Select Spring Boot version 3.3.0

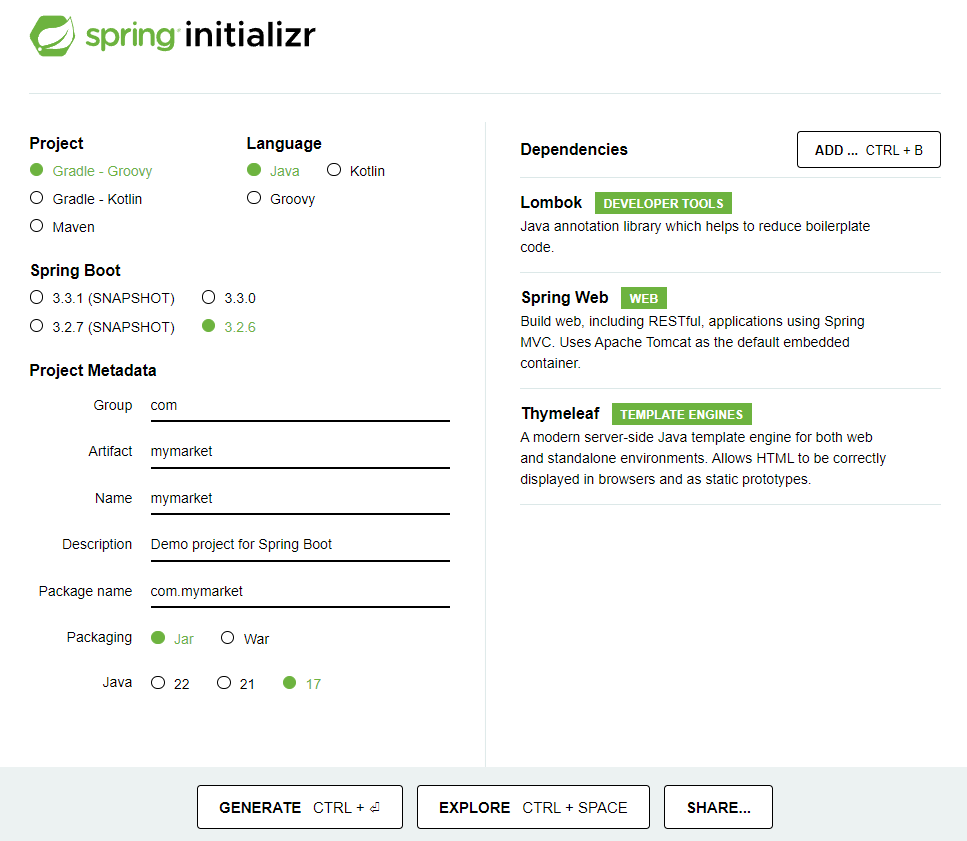click(x=229, y=298)
